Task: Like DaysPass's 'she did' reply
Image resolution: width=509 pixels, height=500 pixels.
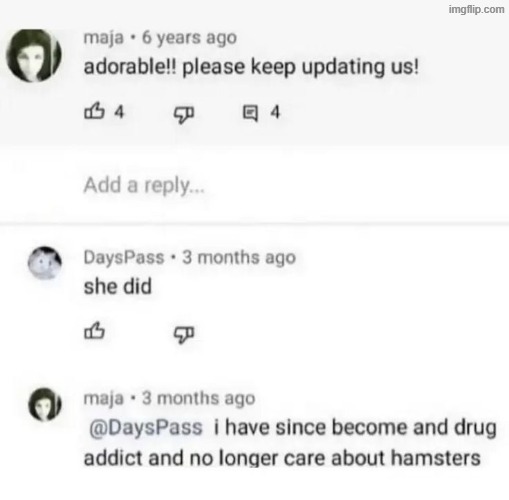Action: click(94, 331)
